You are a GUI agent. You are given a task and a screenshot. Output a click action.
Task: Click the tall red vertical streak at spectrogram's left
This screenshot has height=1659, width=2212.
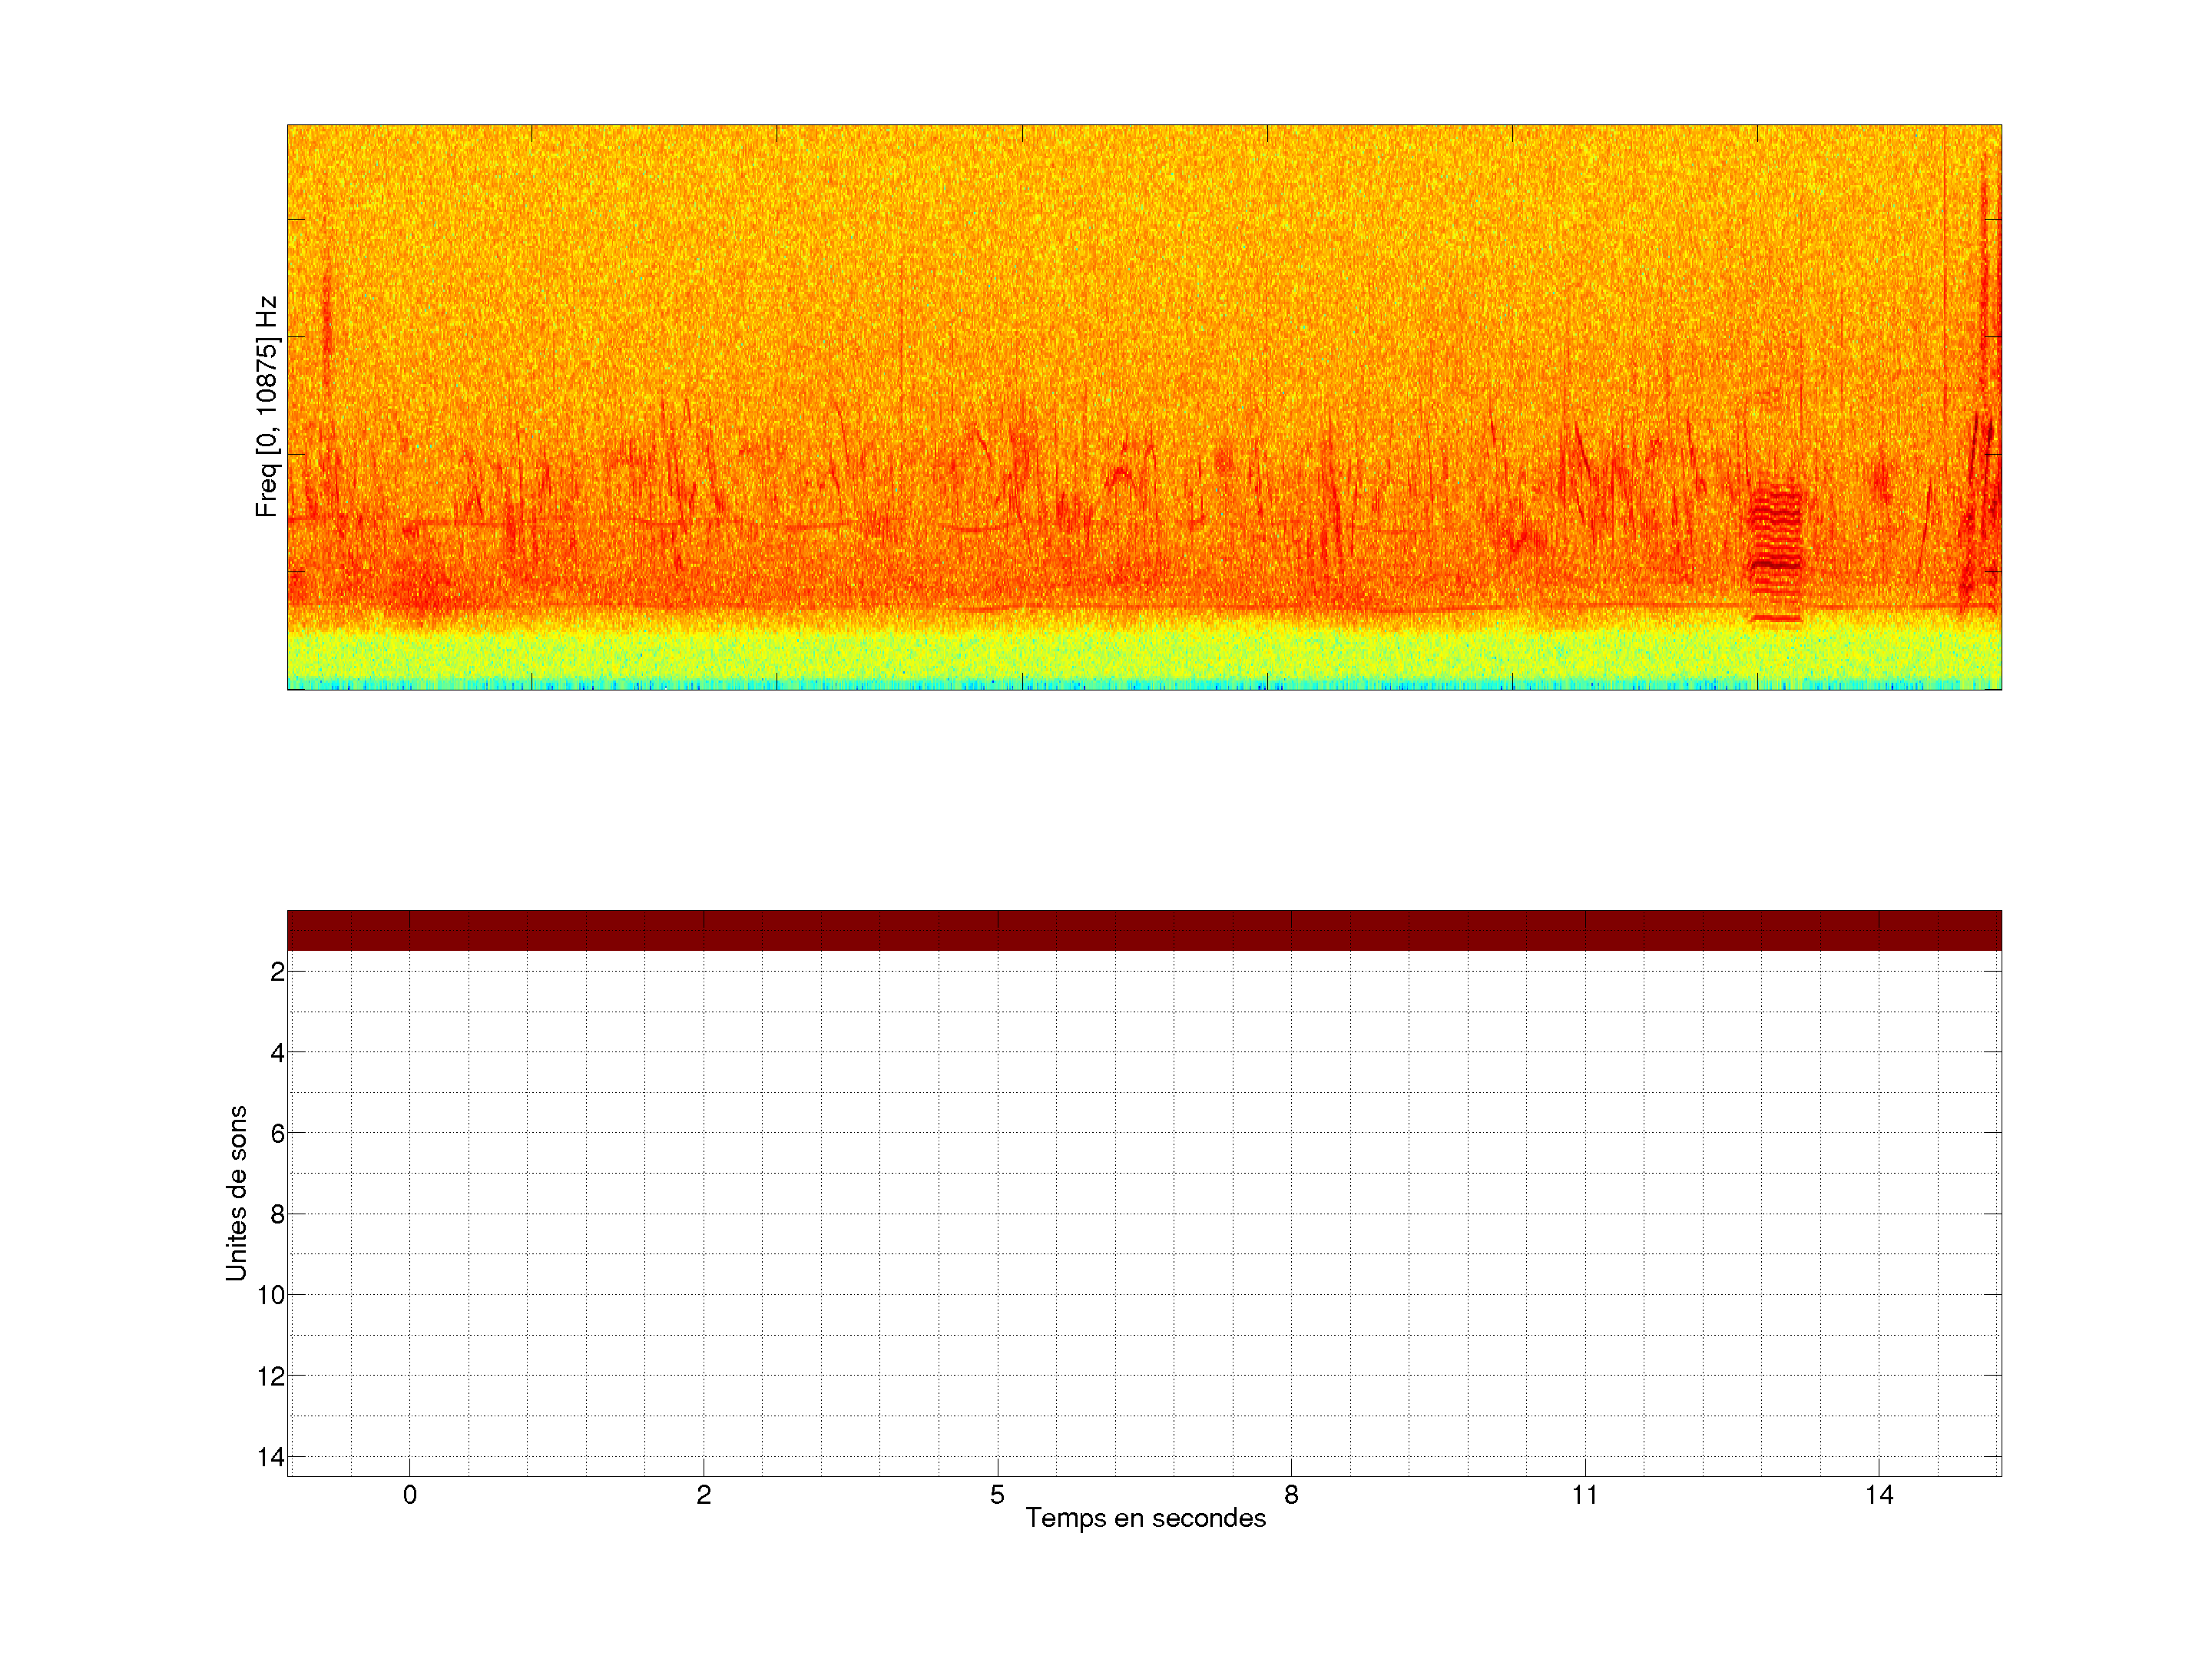327,330
